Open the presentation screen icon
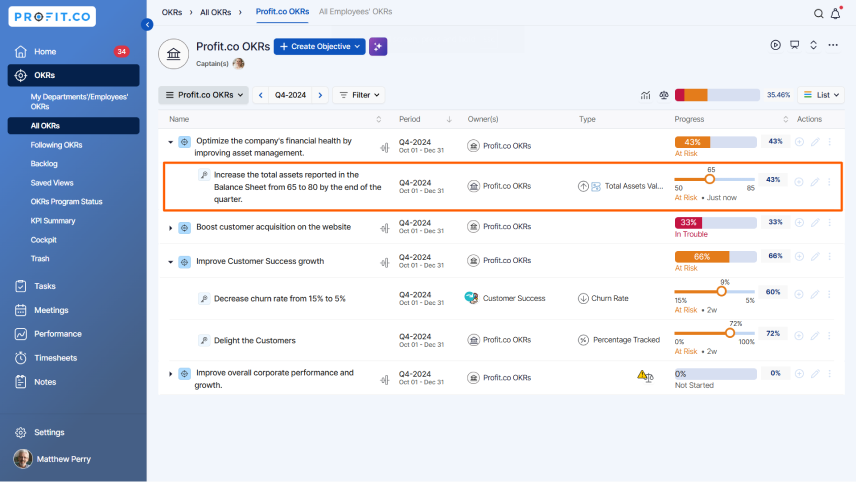The height and width of the screenshot is (482, 856). point(794,45)
